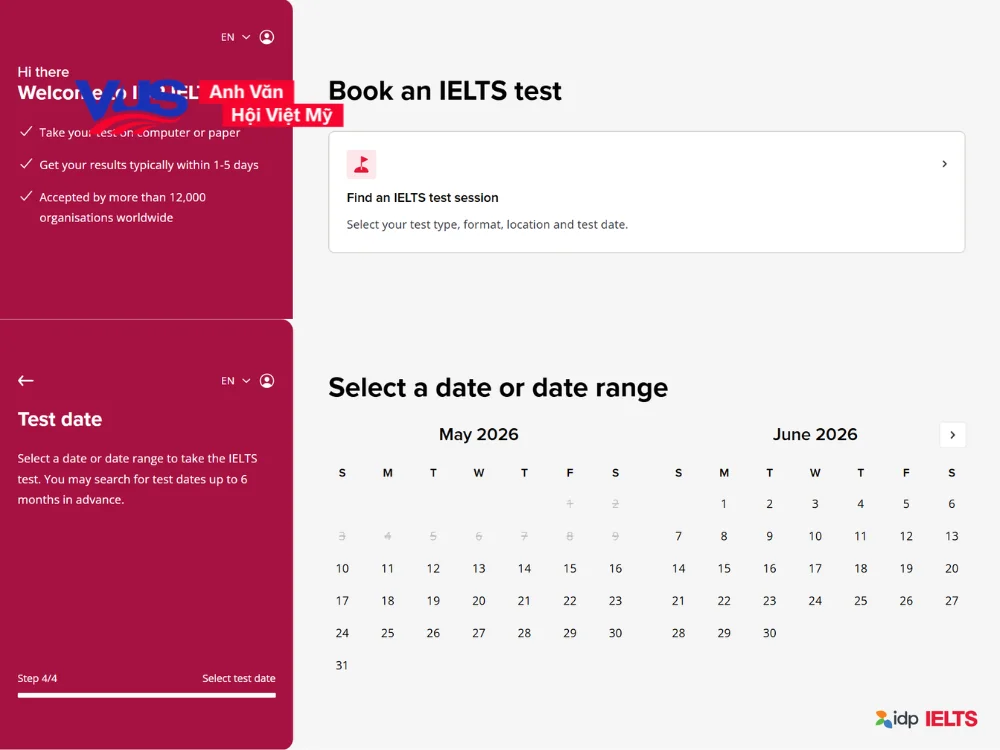Click the red flag icon on the test session card
Image resolution: width=1000 pixels, height=750 pixels.
click(x=362, y=165)
